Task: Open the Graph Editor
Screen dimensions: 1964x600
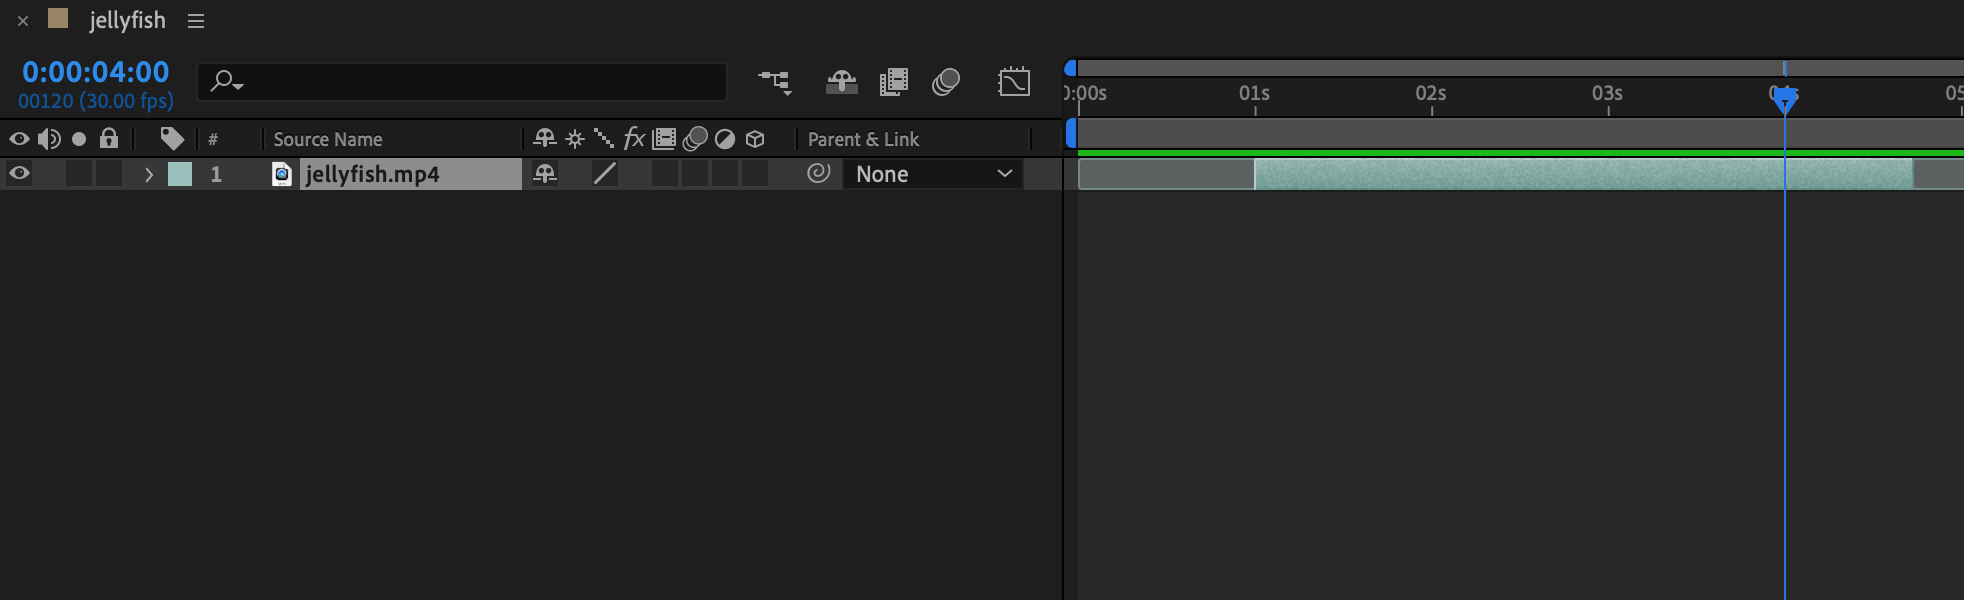Action: pos(1014,82)
